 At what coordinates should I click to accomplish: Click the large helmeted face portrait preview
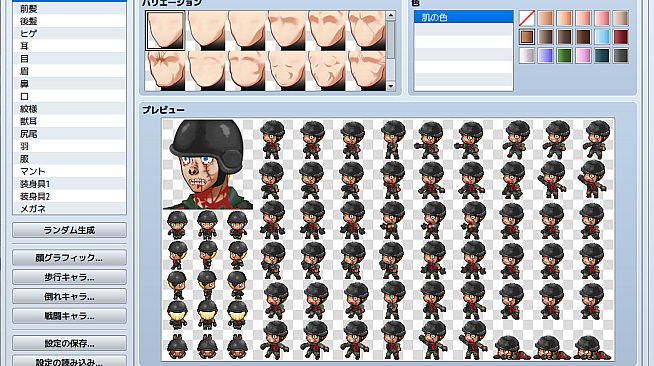coord(207,164)
